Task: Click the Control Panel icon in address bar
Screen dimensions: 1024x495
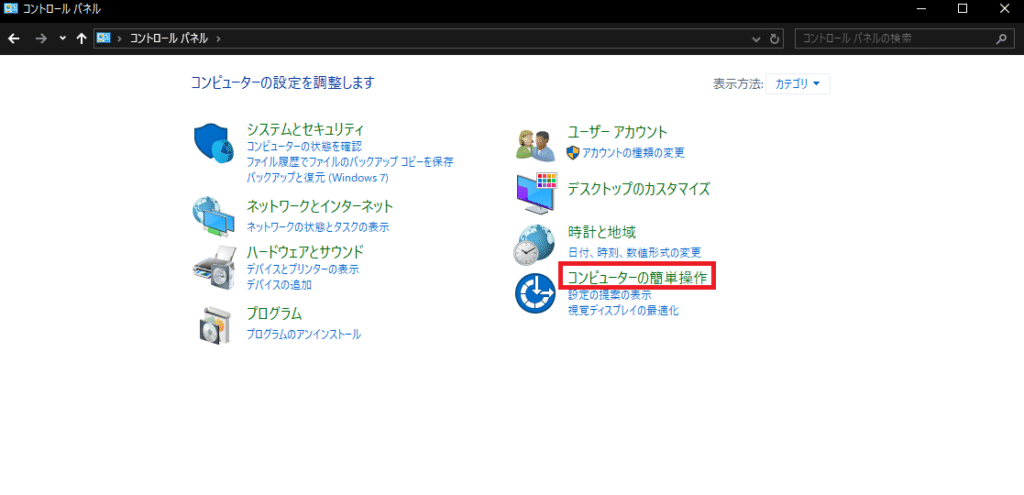Action: coord(103,38)
